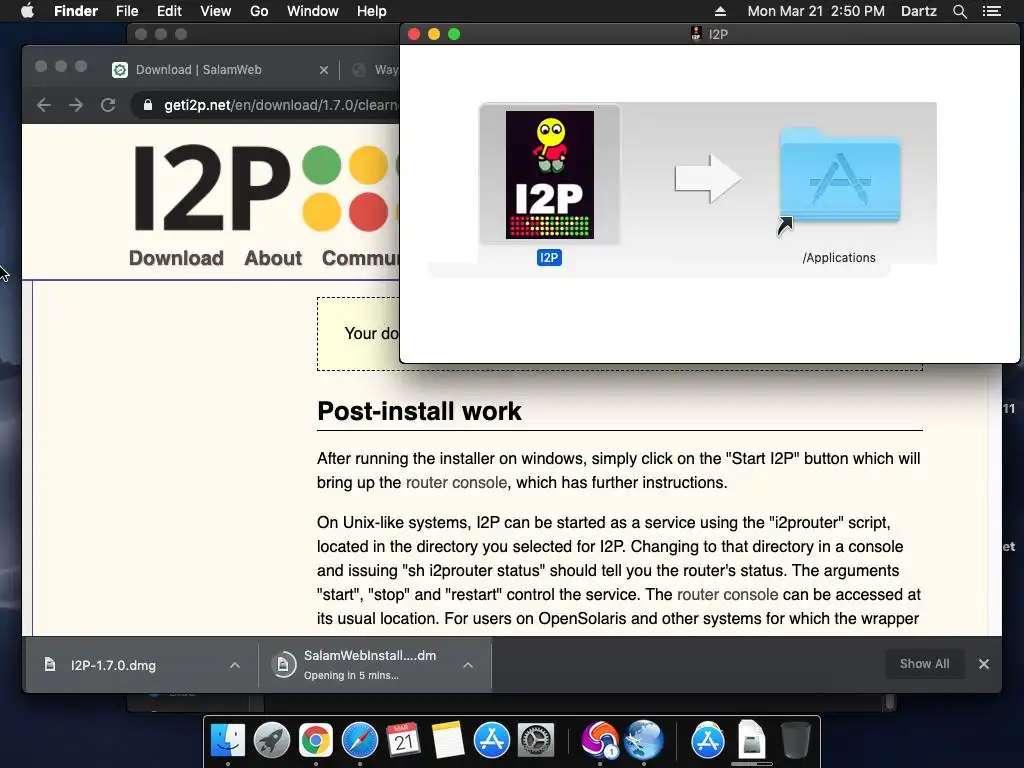Open Notes app in the Dock
This screenshot has width=1024, height=768.
[448, 741]
